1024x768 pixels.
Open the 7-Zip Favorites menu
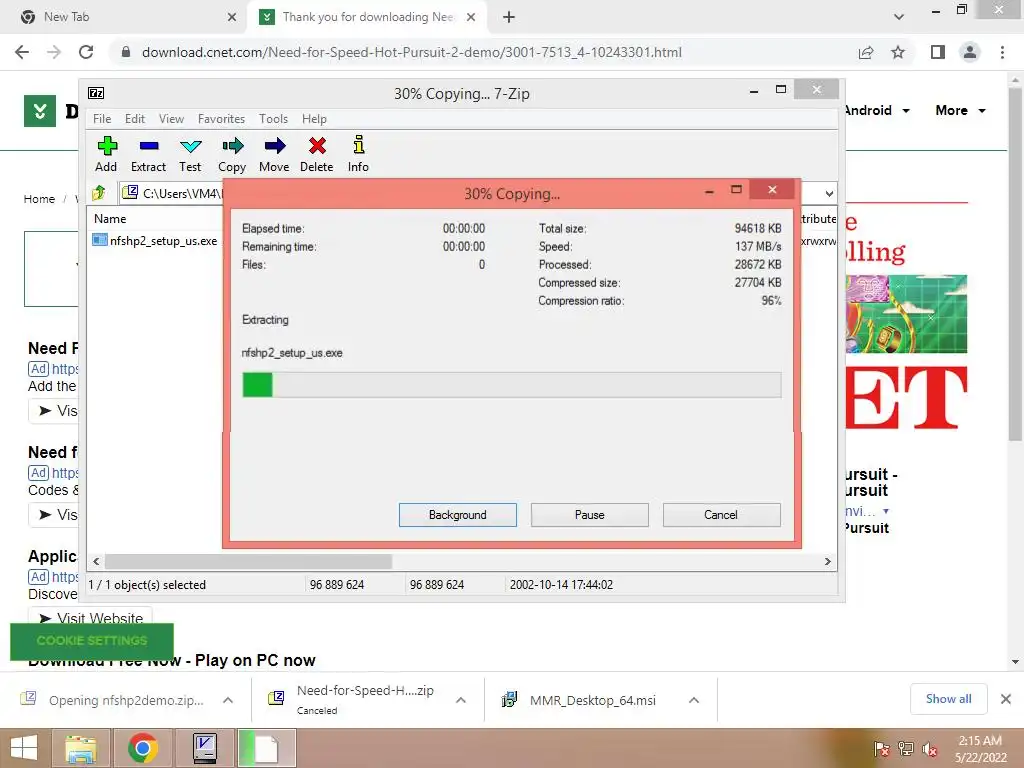tap(221, 119)
